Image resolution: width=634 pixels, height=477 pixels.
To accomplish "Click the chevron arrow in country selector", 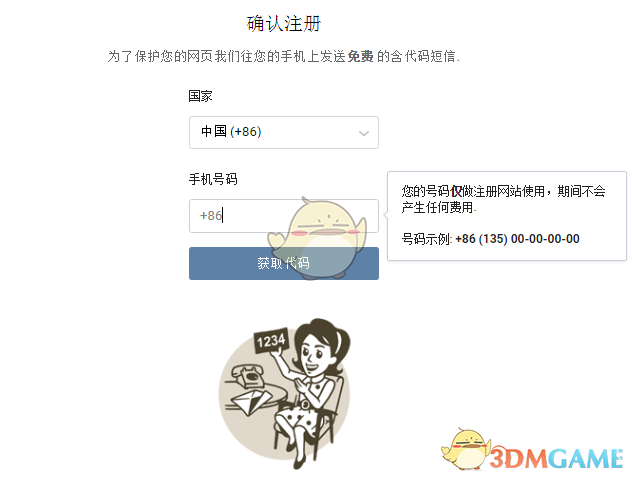I will 364,133.
